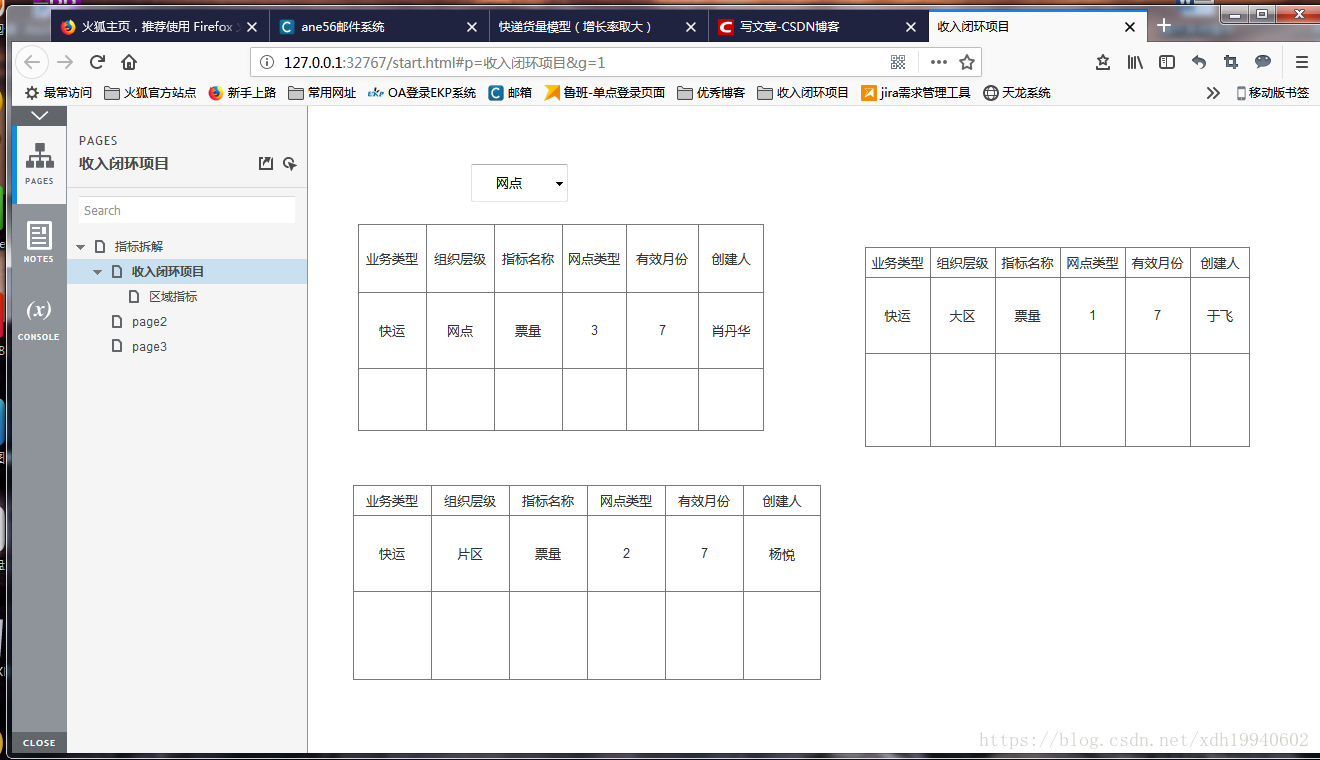Open page3 in the tree
The height and width of the screenshot is (760, 1320).
pyautogui.click(x=149, y=347)
